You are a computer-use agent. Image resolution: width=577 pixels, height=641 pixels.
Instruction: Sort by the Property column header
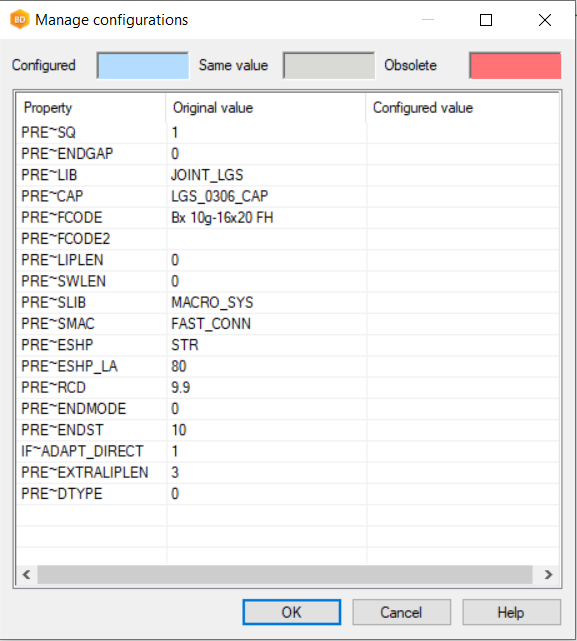point(91,108)
